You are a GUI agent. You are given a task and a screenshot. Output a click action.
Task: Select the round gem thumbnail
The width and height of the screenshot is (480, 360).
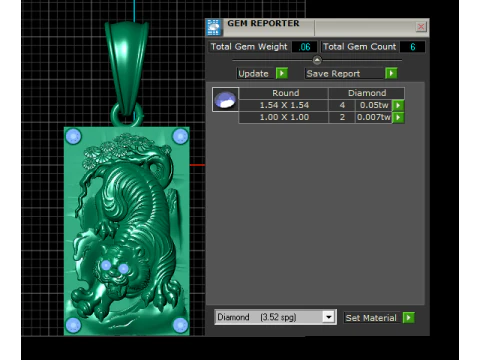pos(225,99)
